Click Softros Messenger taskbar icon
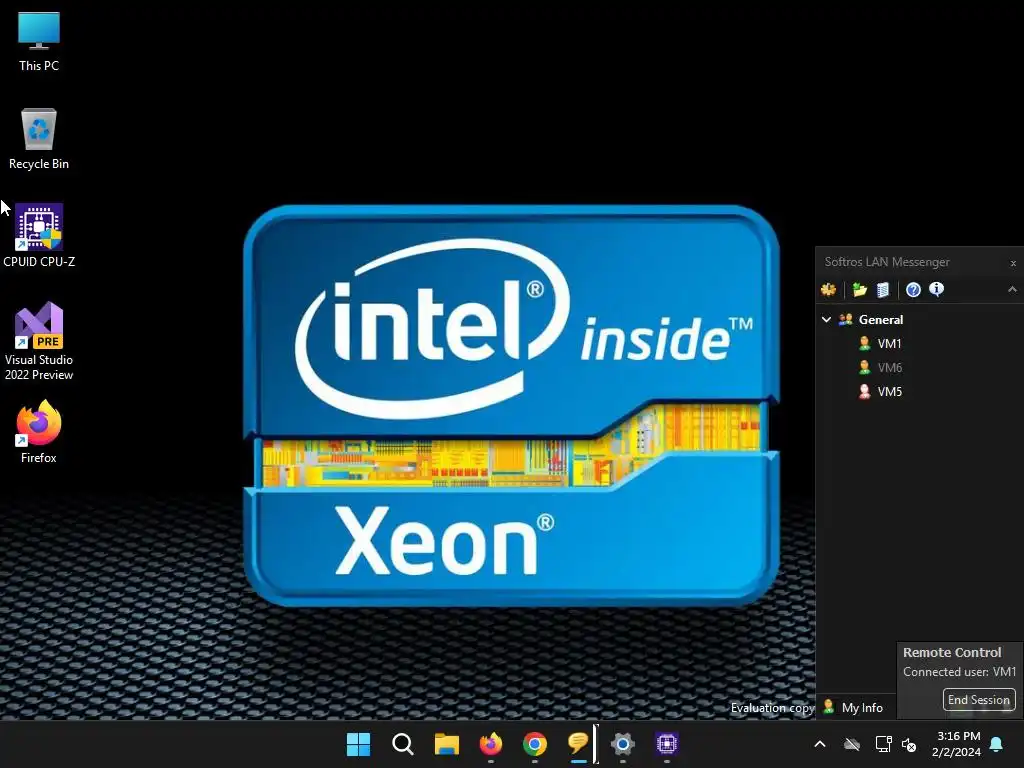Screen dimensions: 1024x768 tap(579, 744)
